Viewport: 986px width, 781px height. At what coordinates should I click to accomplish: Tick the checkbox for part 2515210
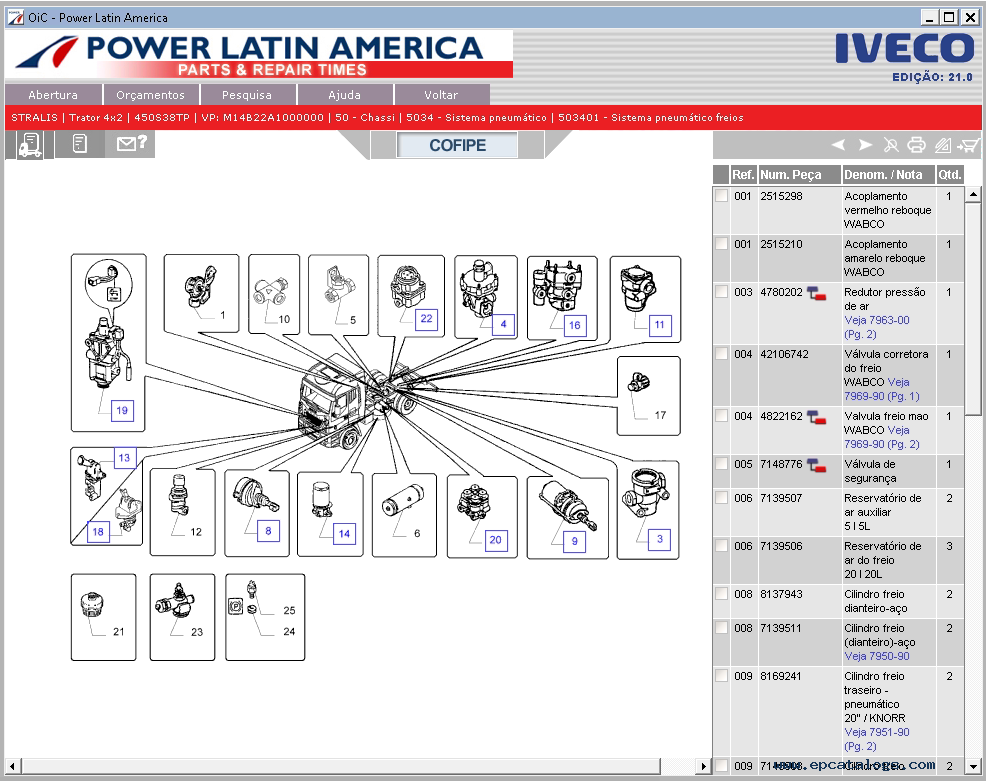[x=721, y=243]
